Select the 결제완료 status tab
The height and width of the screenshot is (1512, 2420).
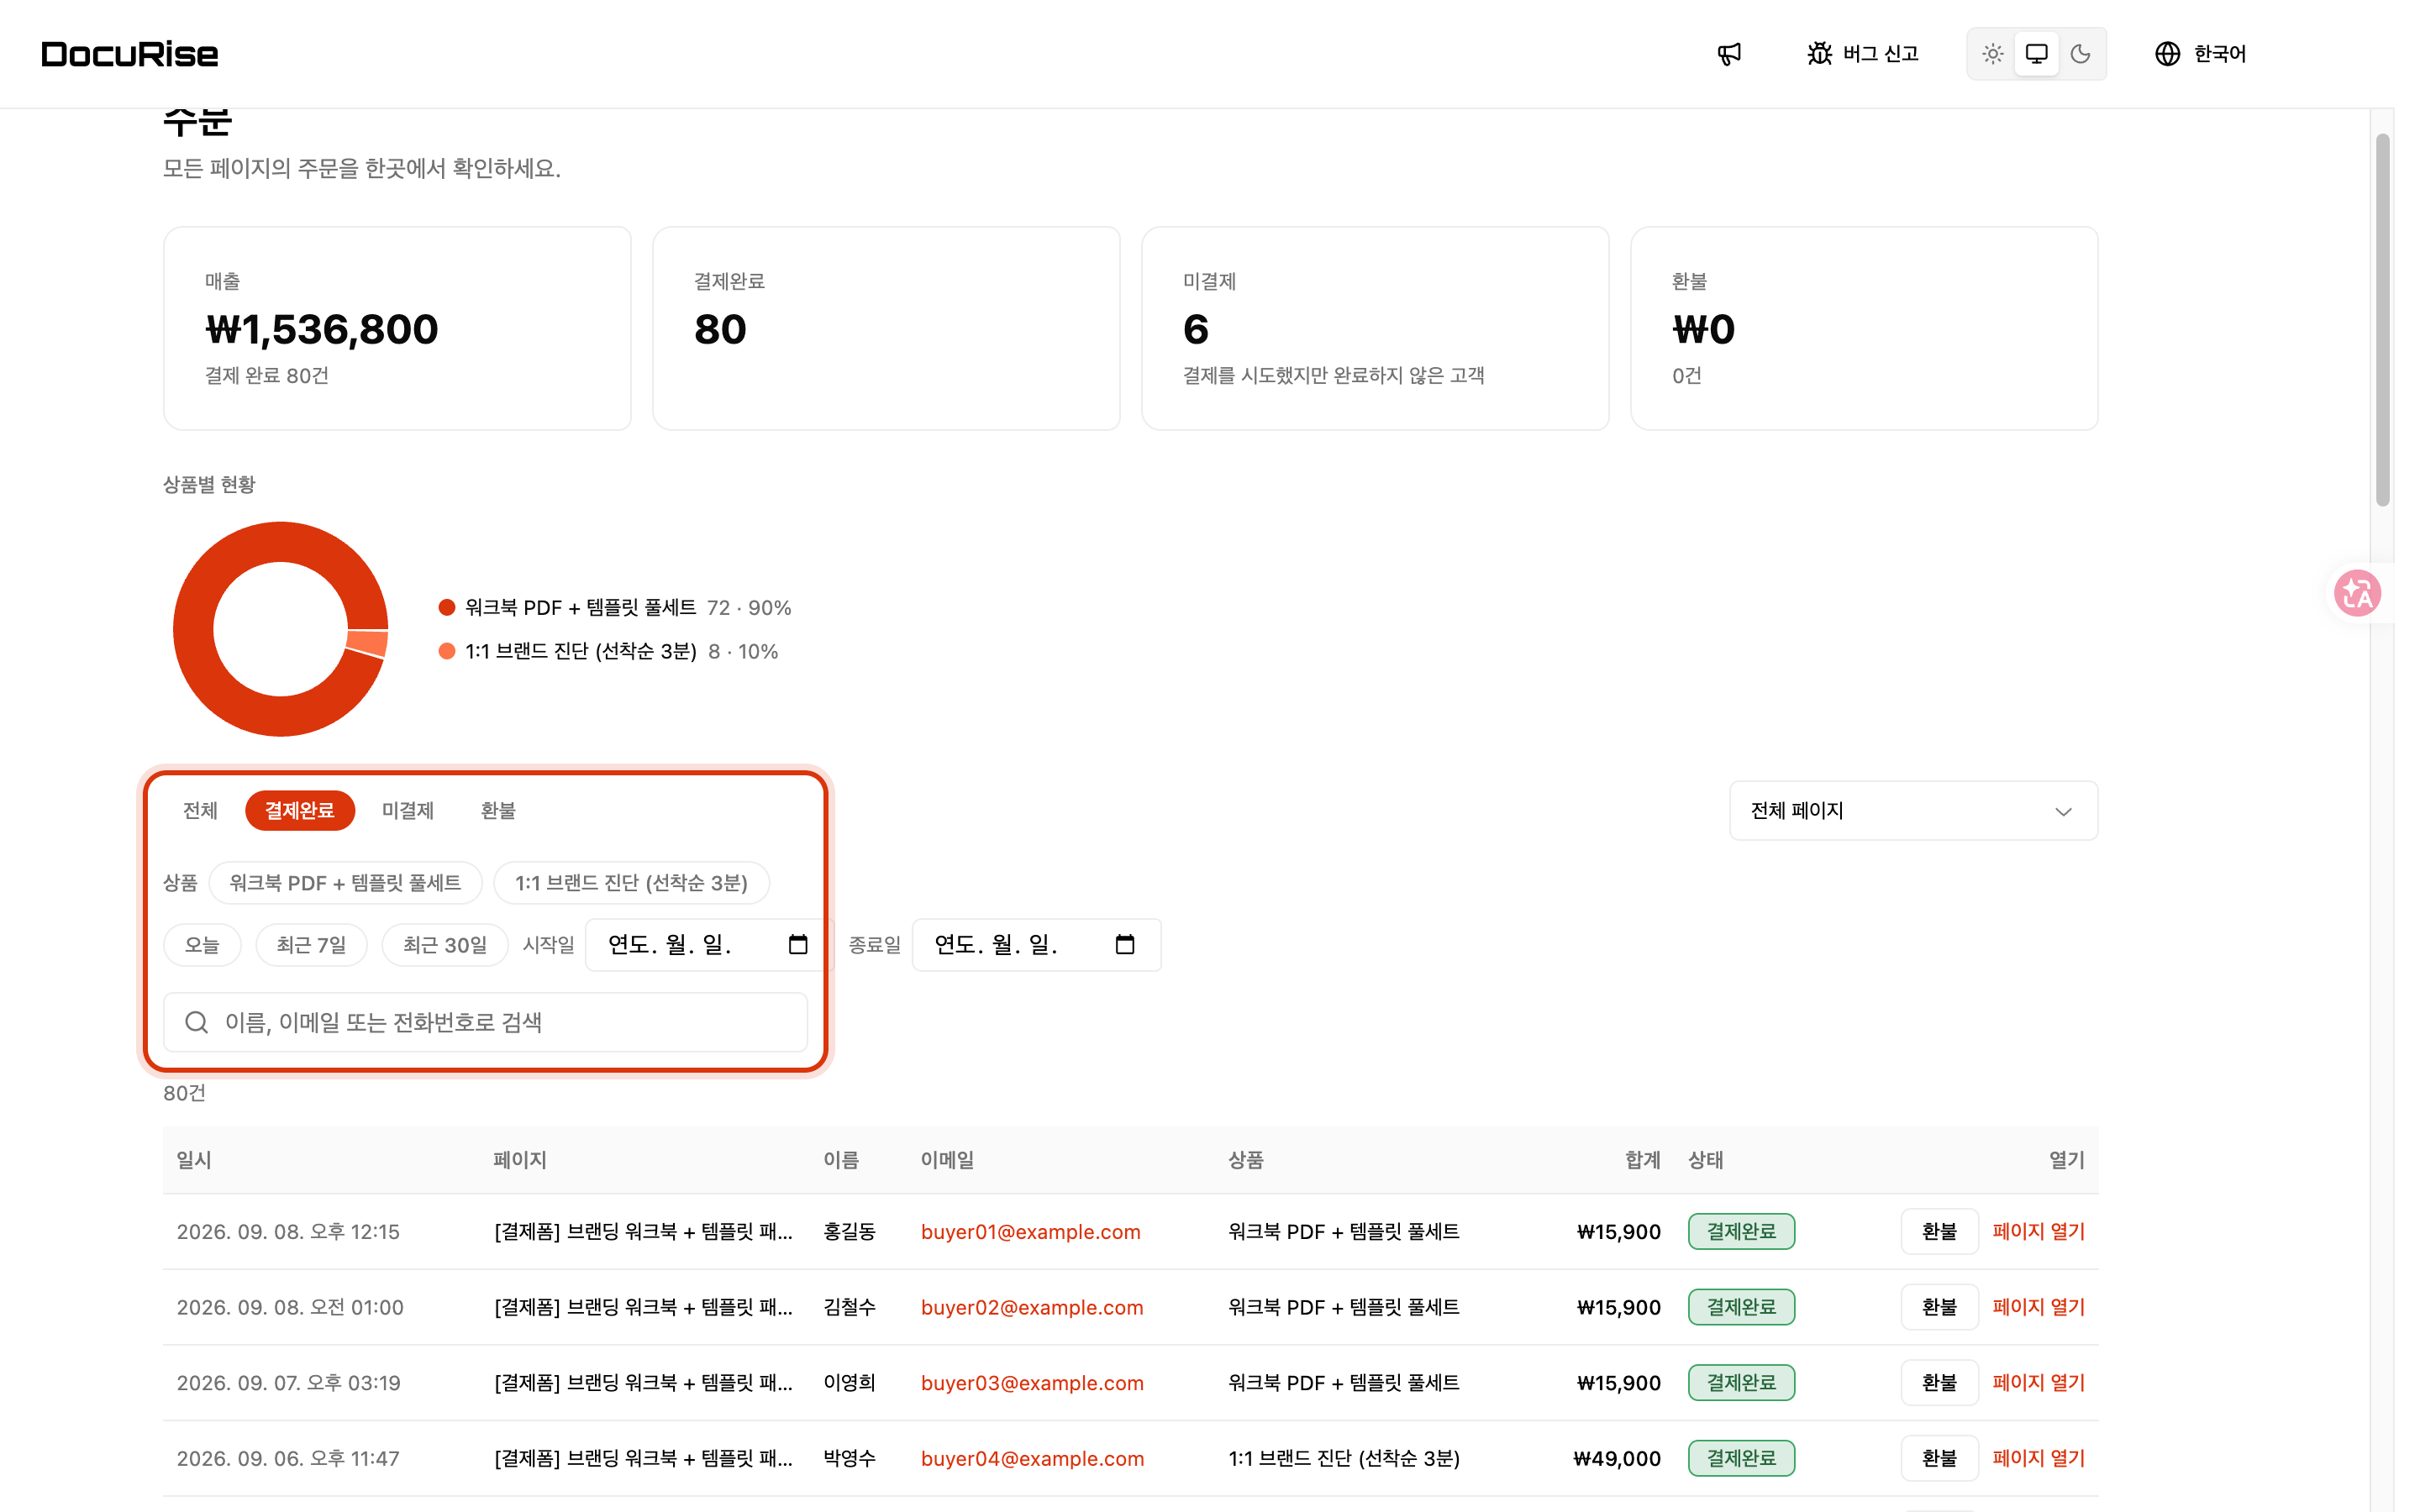tap(300, 810)
